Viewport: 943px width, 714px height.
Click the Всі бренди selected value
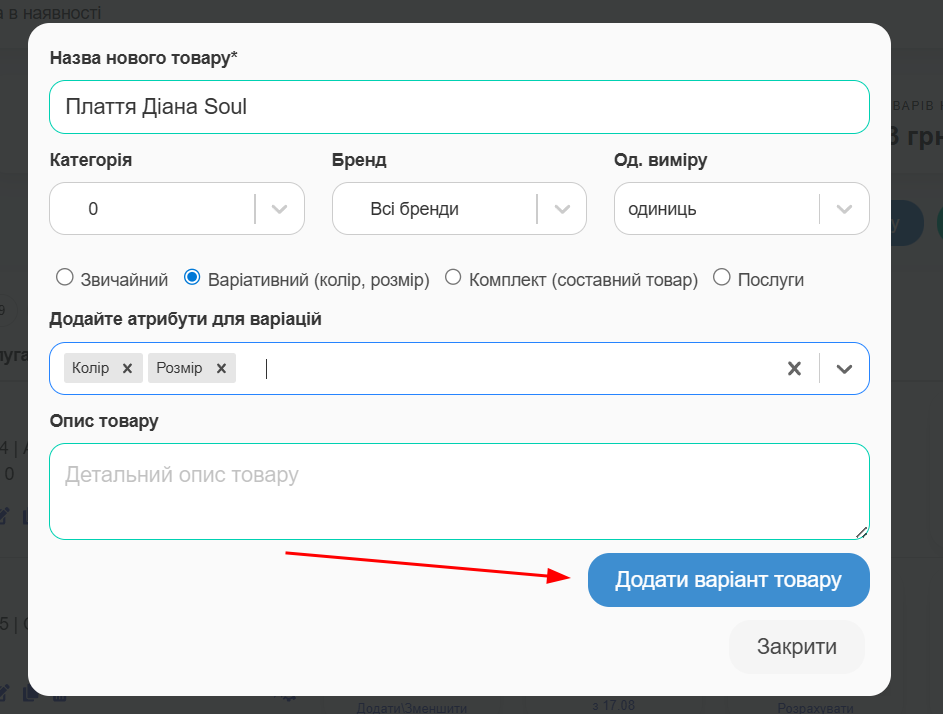[x=414, y=209]
